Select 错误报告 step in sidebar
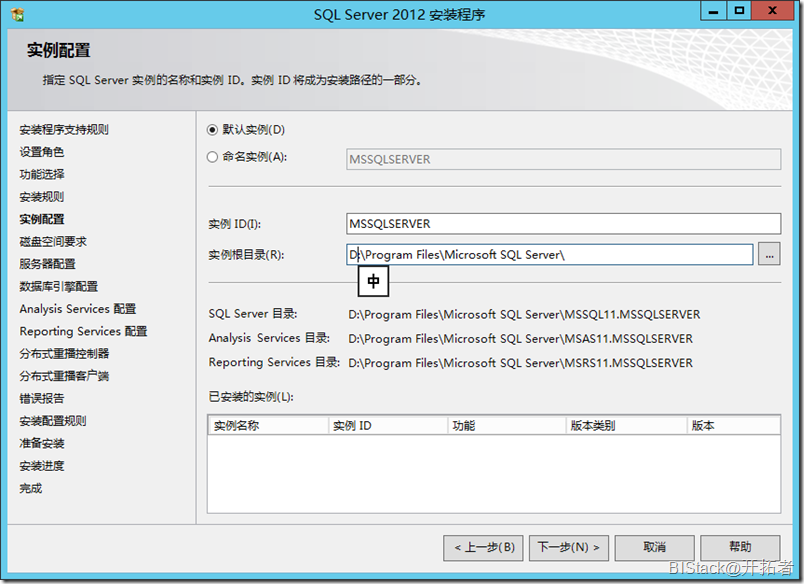804x584 pixels. (x=42, y=398)
